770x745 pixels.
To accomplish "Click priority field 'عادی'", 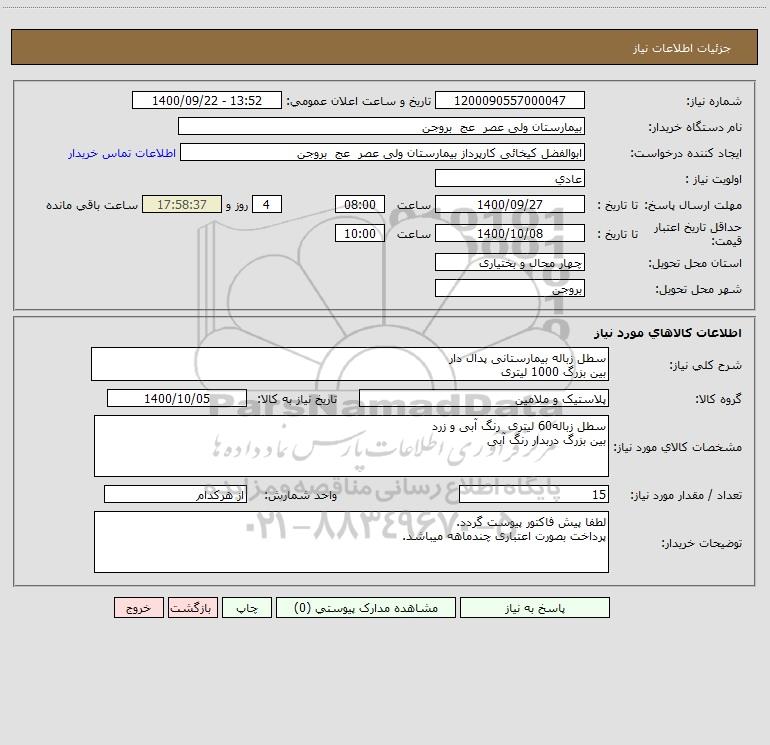I will click(x=510, y=178).
